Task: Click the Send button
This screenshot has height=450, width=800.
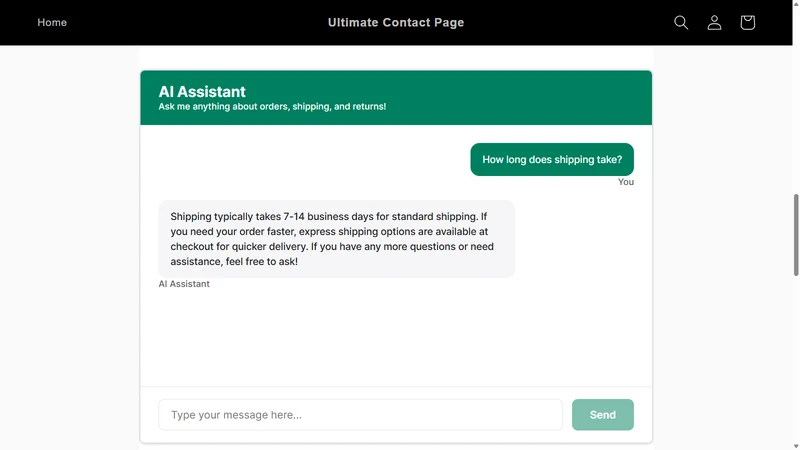Action: click(x=603, y=414)
